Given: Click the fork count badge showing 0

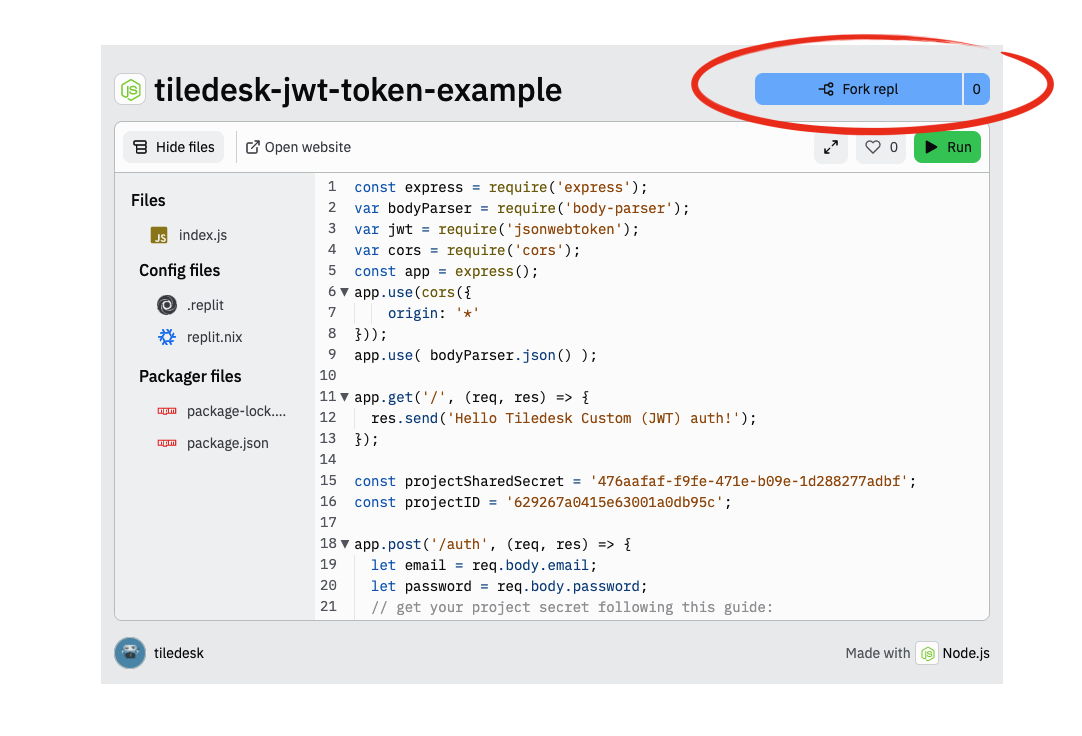Looking at the screenshot, I should point(976,89).
